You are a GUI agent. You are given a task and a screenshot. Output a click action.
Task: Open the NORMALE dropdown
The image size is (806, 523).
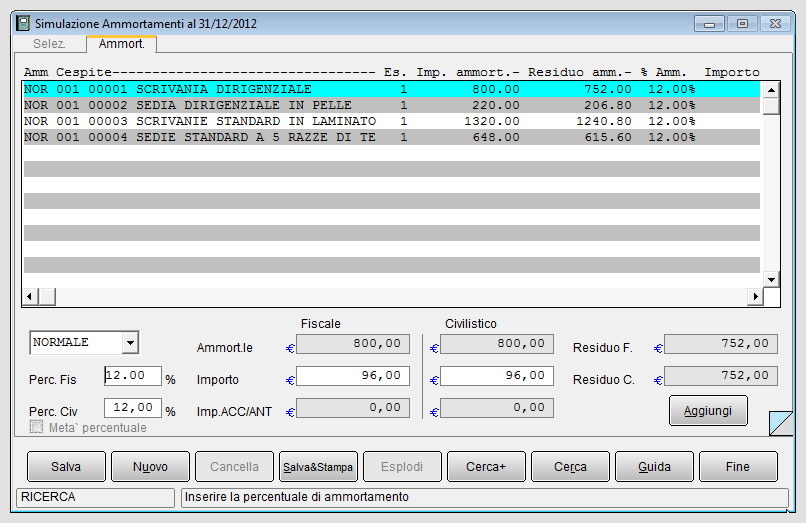130,342
